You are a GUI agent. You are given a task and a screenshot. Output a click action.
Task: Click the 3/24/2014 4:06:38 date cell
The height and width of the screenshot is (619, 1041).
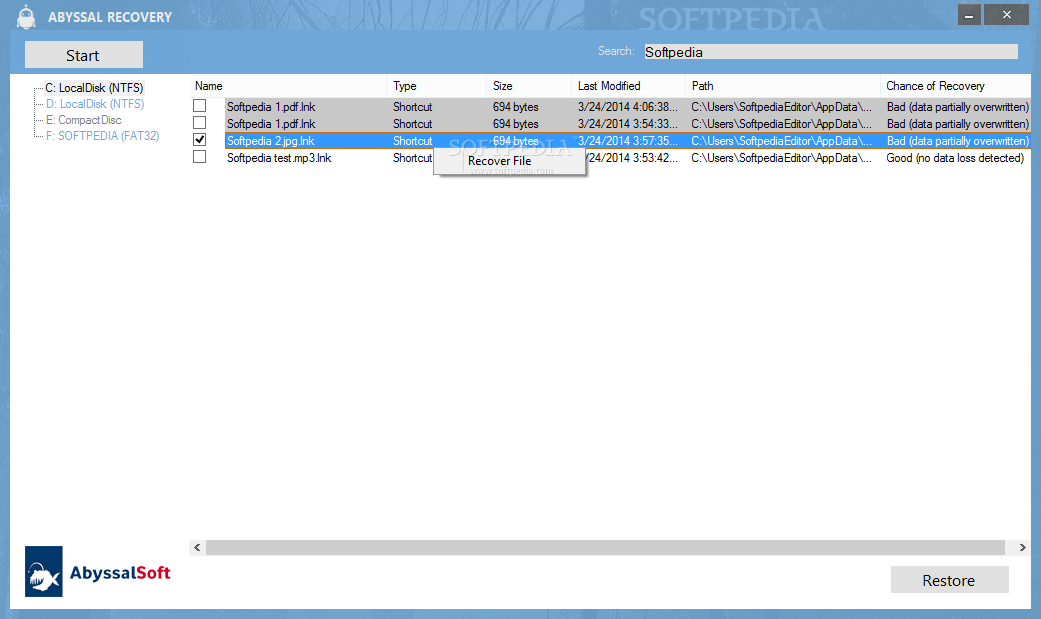tap(627, 107)
